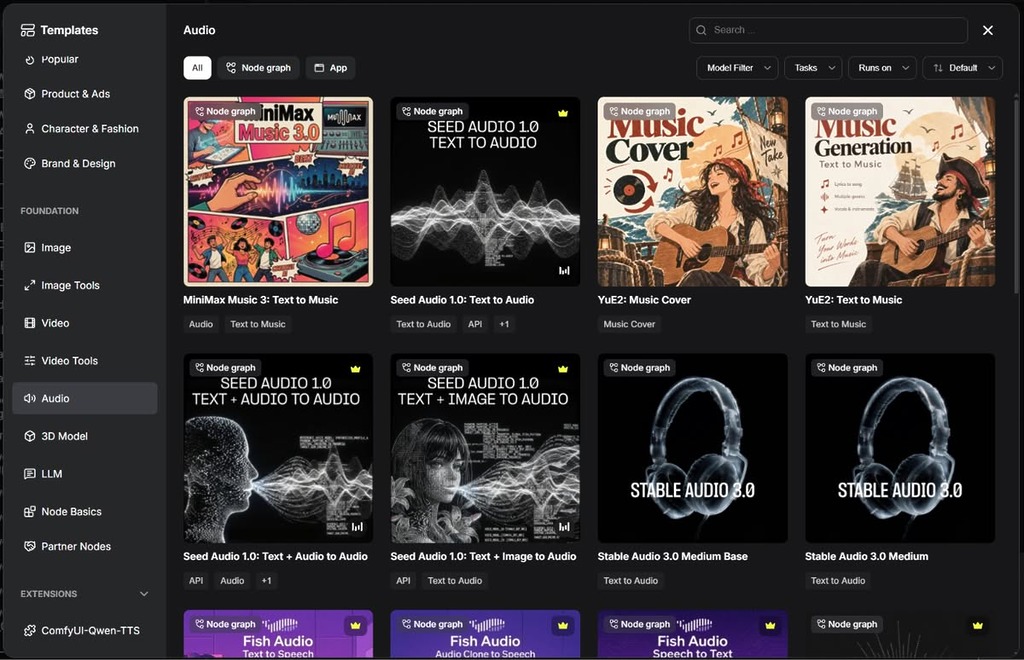Screen dimensions: 1024x660
Task: Click crown icon on Fish Audio Speech to Text
Action: pyautogui.click(x=770, y=625)
